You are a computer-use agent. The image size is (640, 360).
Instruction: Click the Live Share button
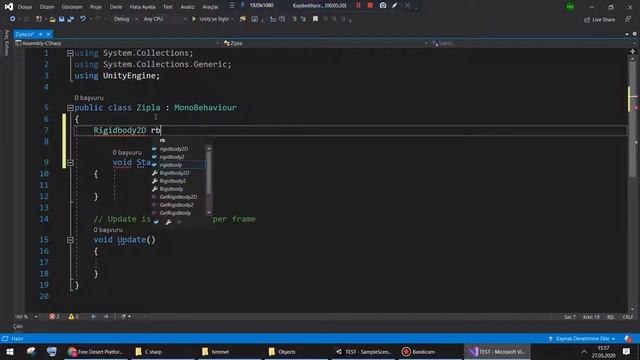(x=599, y=20)
